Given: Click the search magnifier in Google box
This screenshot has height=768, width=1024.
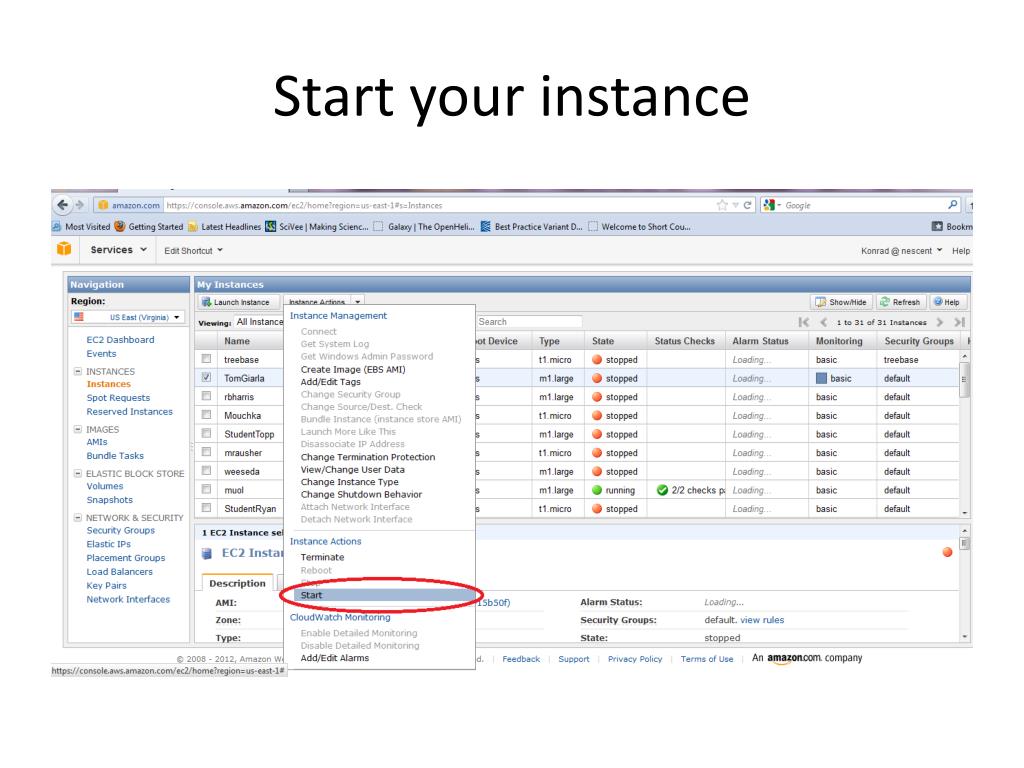Looking at the screenshot, I should [953, 205].
